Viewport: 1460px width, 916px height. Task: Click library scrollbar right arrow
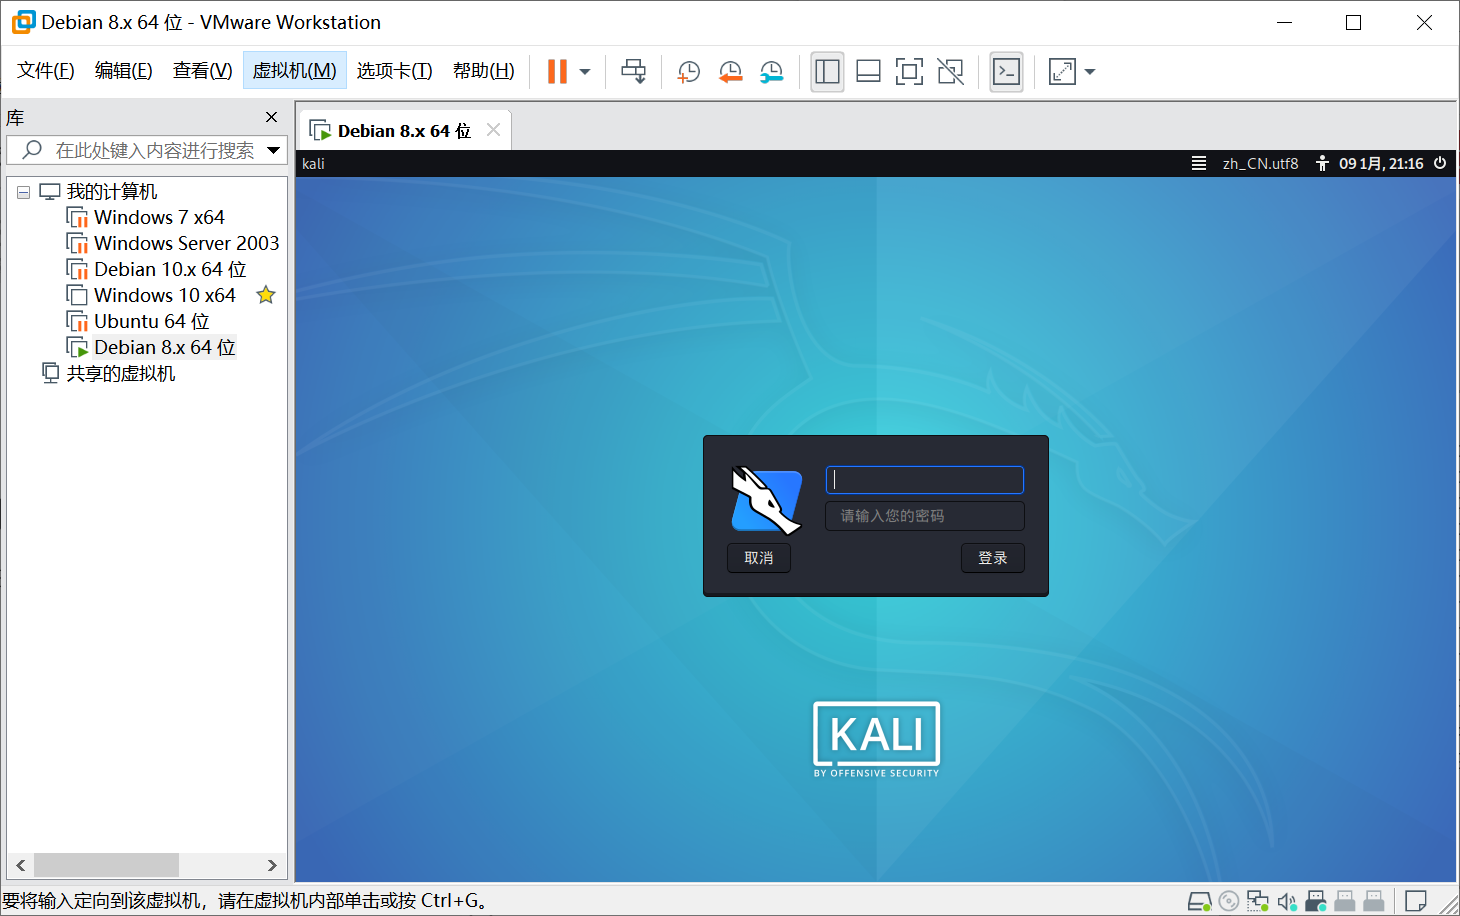pos(272,865)
